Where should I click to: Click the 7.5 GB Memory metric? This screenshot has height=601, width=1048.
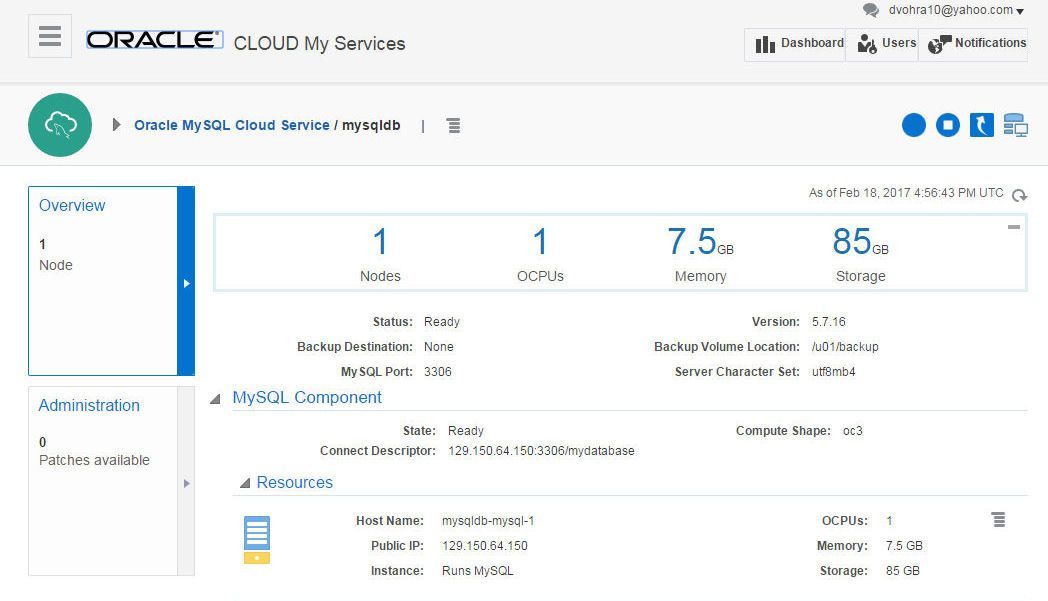tap(700, 255)
